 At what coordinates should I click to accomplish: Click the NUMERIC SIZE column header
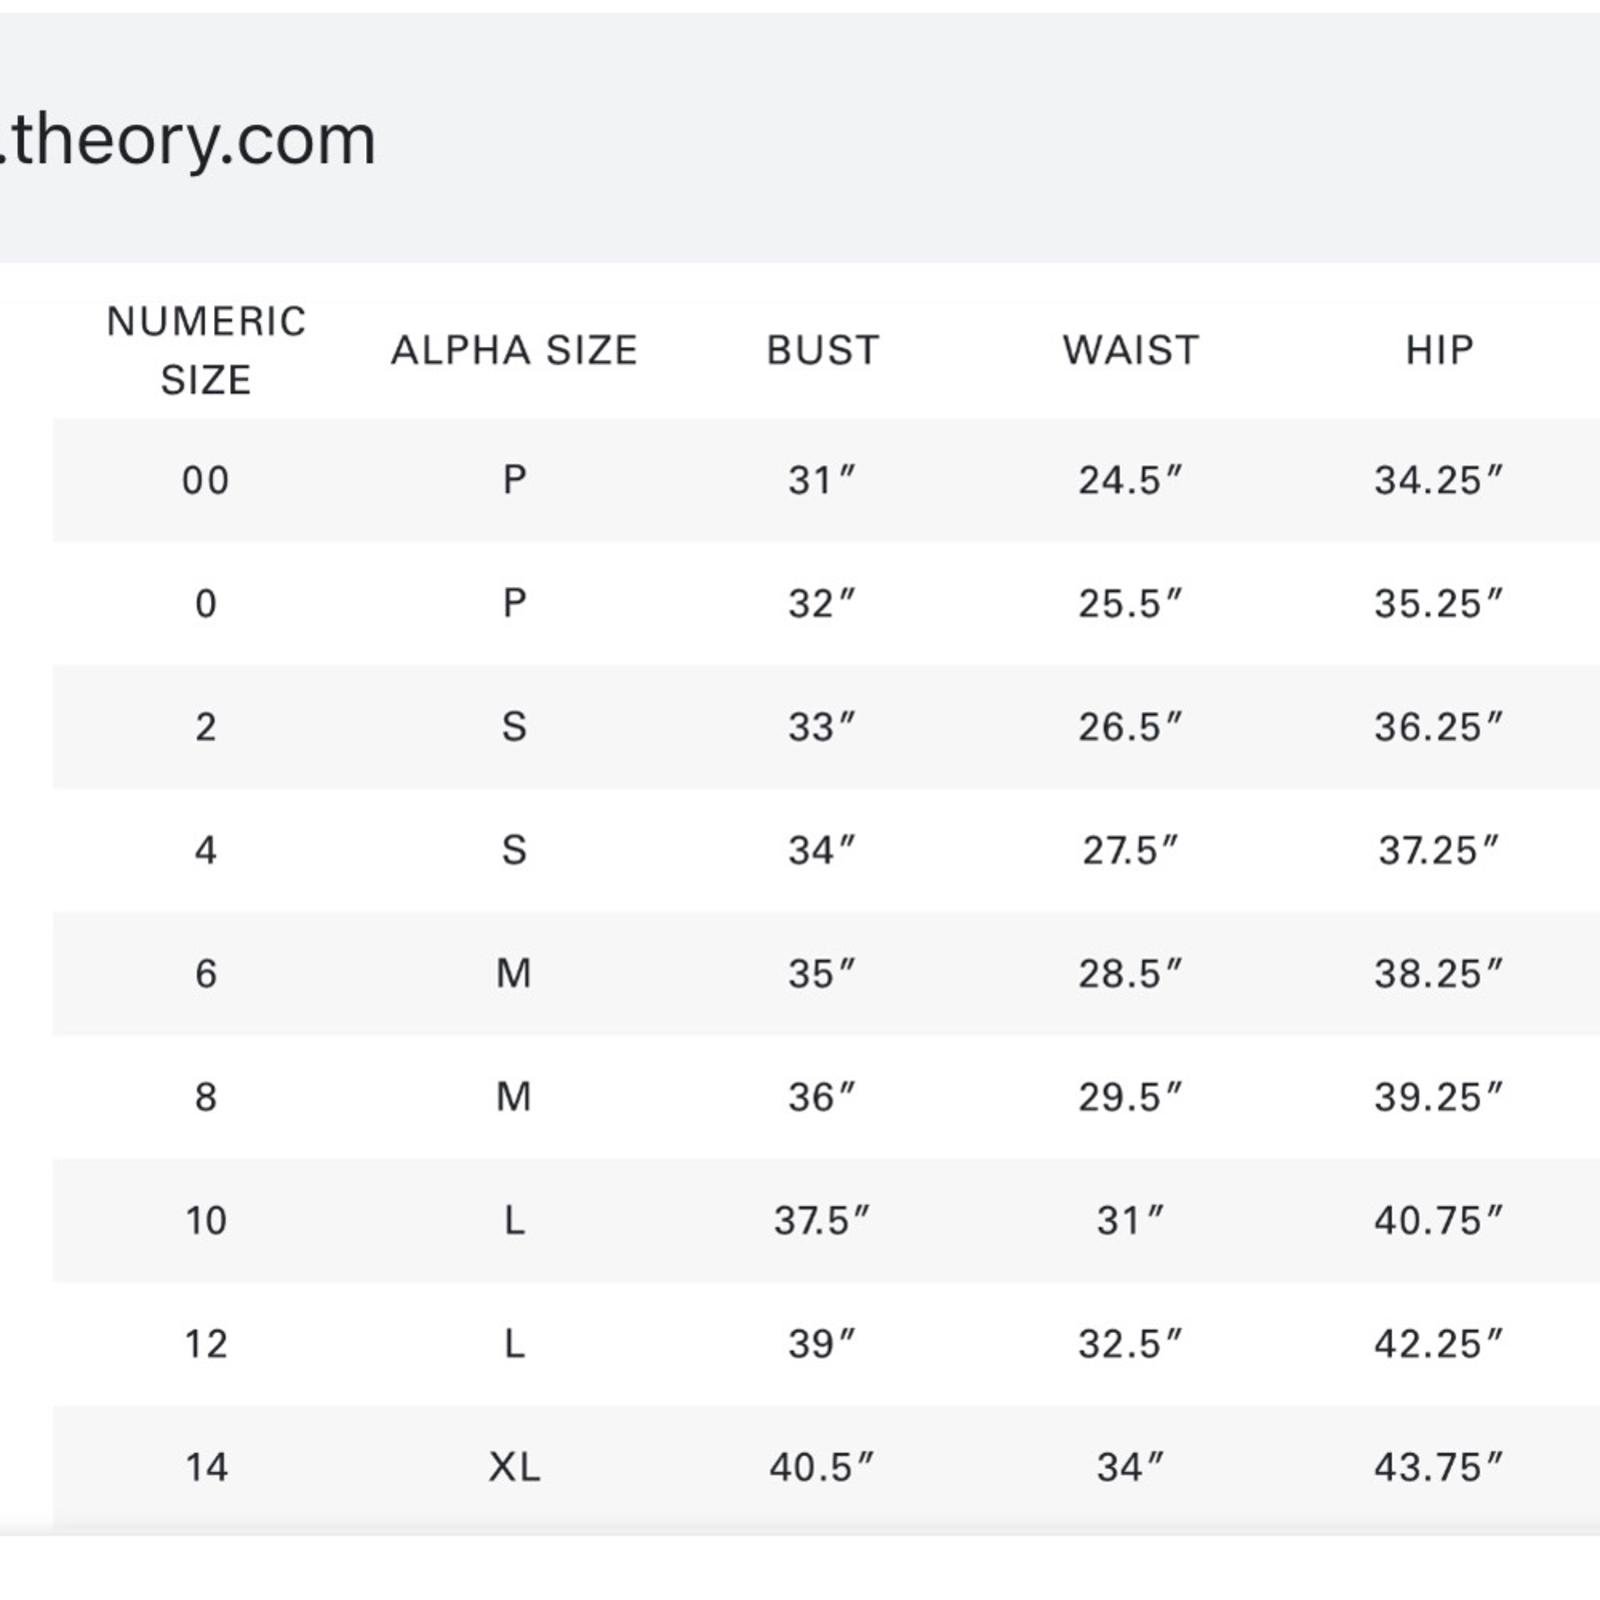point(206,350)
